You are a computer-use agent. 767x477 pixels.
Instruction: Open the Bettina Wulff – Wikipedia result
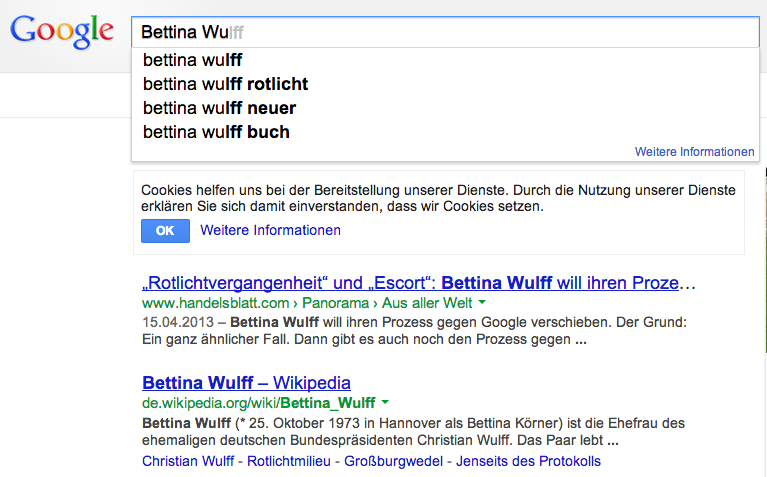tap(247, 383)
